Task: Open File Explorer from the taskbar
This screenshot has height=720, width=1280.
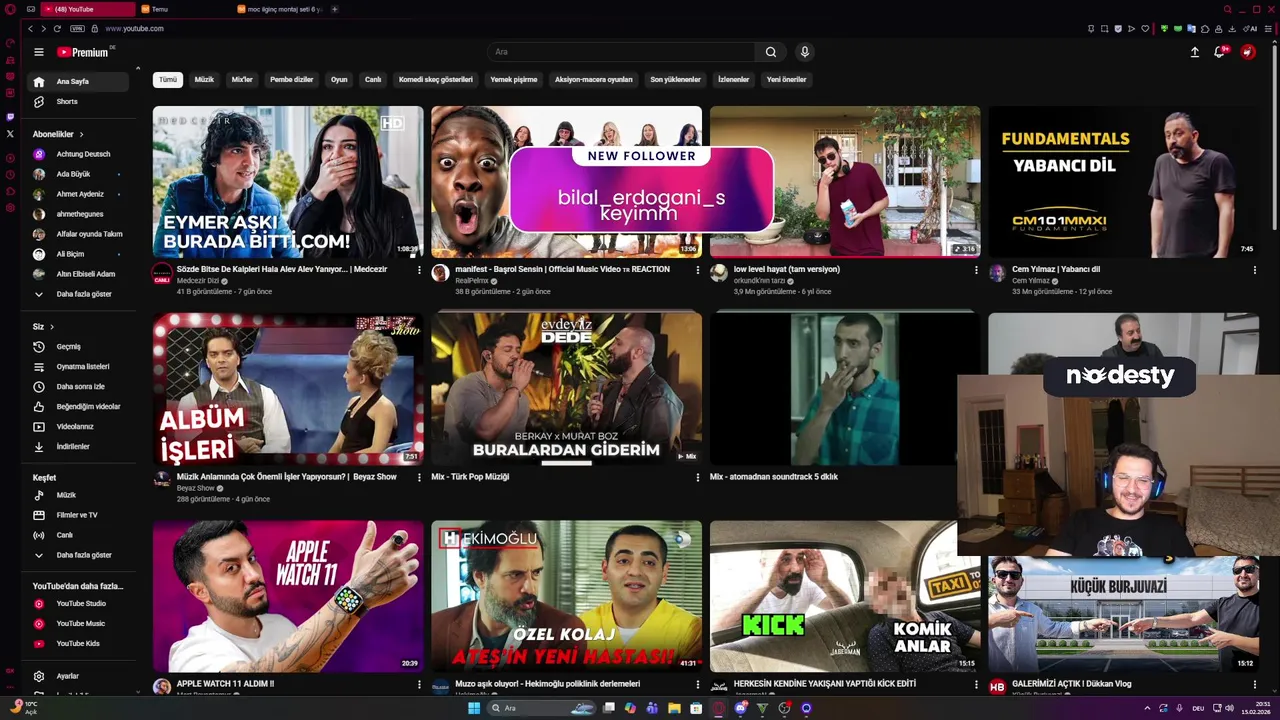Action: (675, 708)
